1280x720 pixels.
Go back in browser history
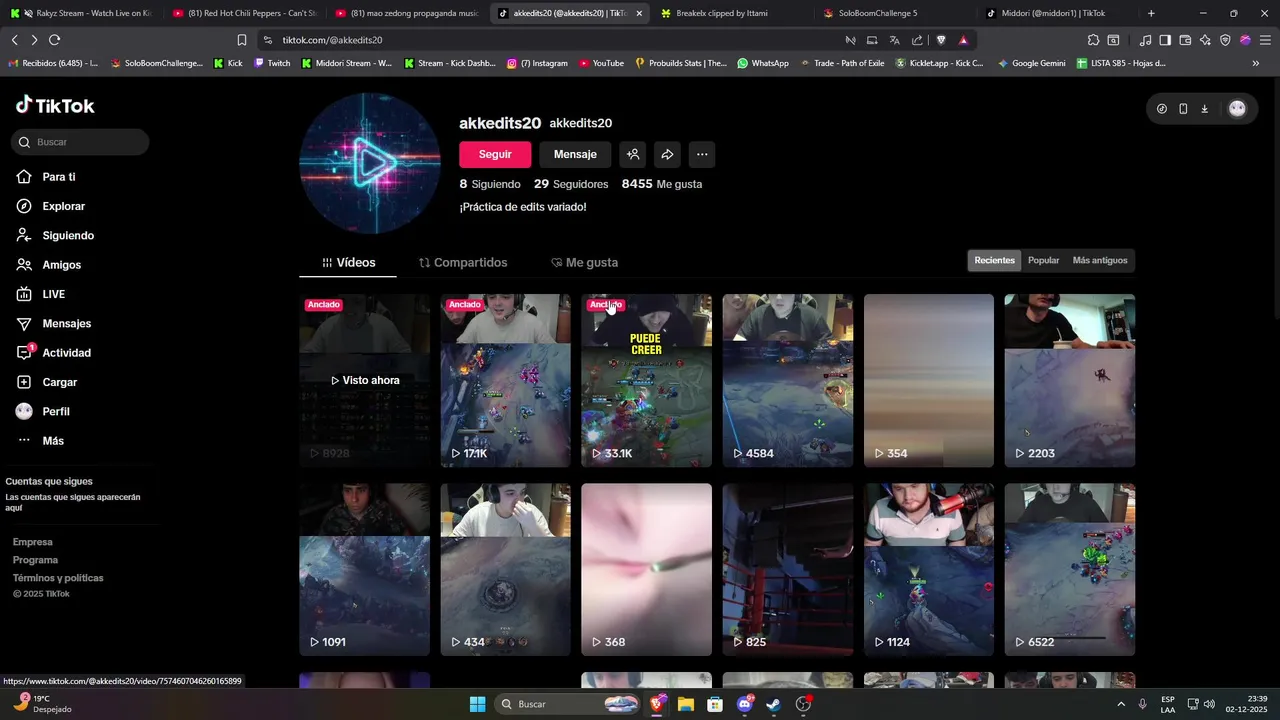[15, 40]
